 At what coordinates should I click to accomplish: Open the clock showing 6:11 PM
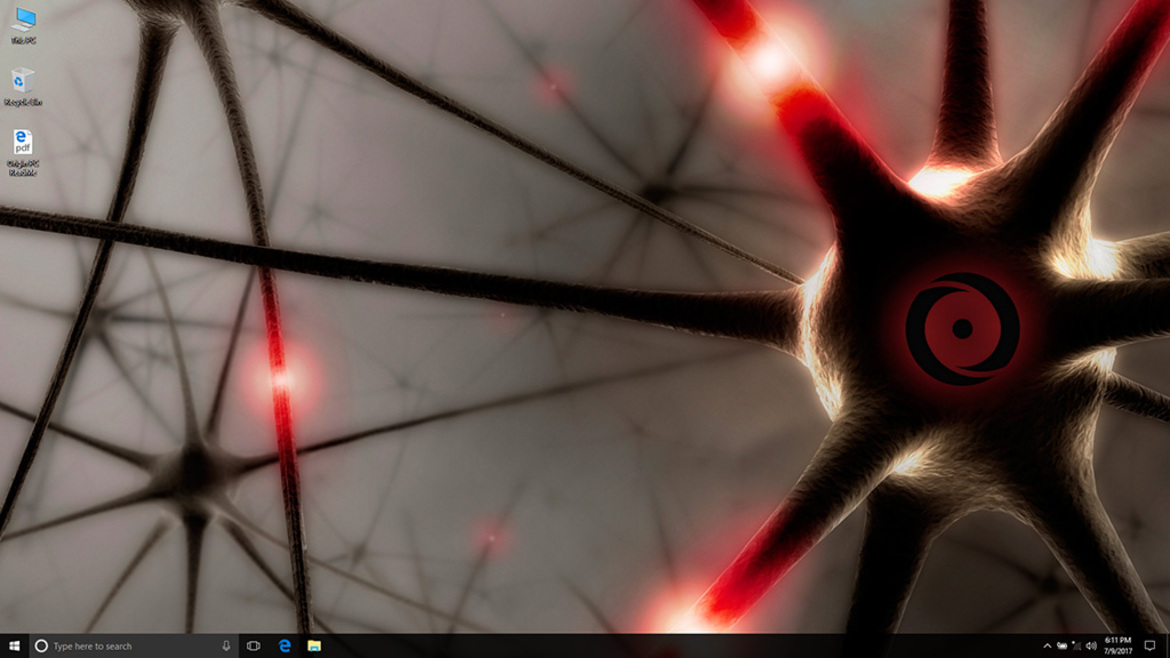click(x=1118, y=646)
